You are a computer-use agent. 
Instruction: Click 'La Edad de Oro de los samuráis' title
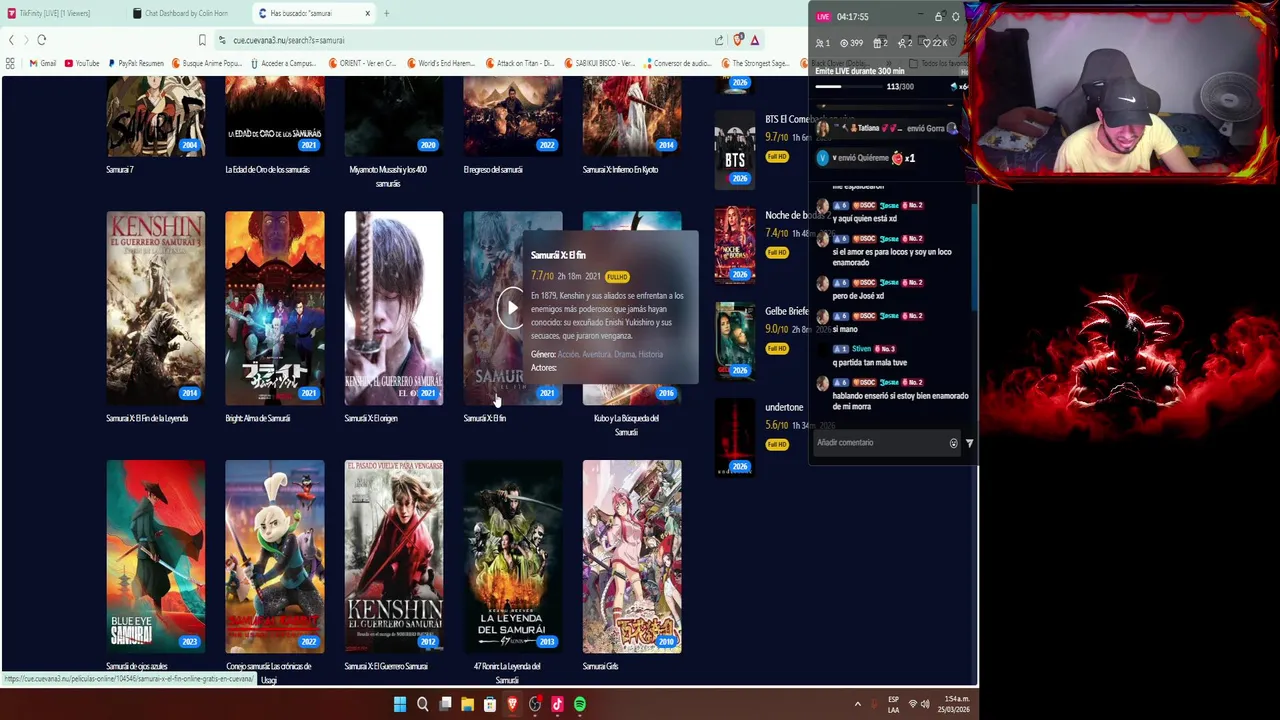[x=268, y=170]
